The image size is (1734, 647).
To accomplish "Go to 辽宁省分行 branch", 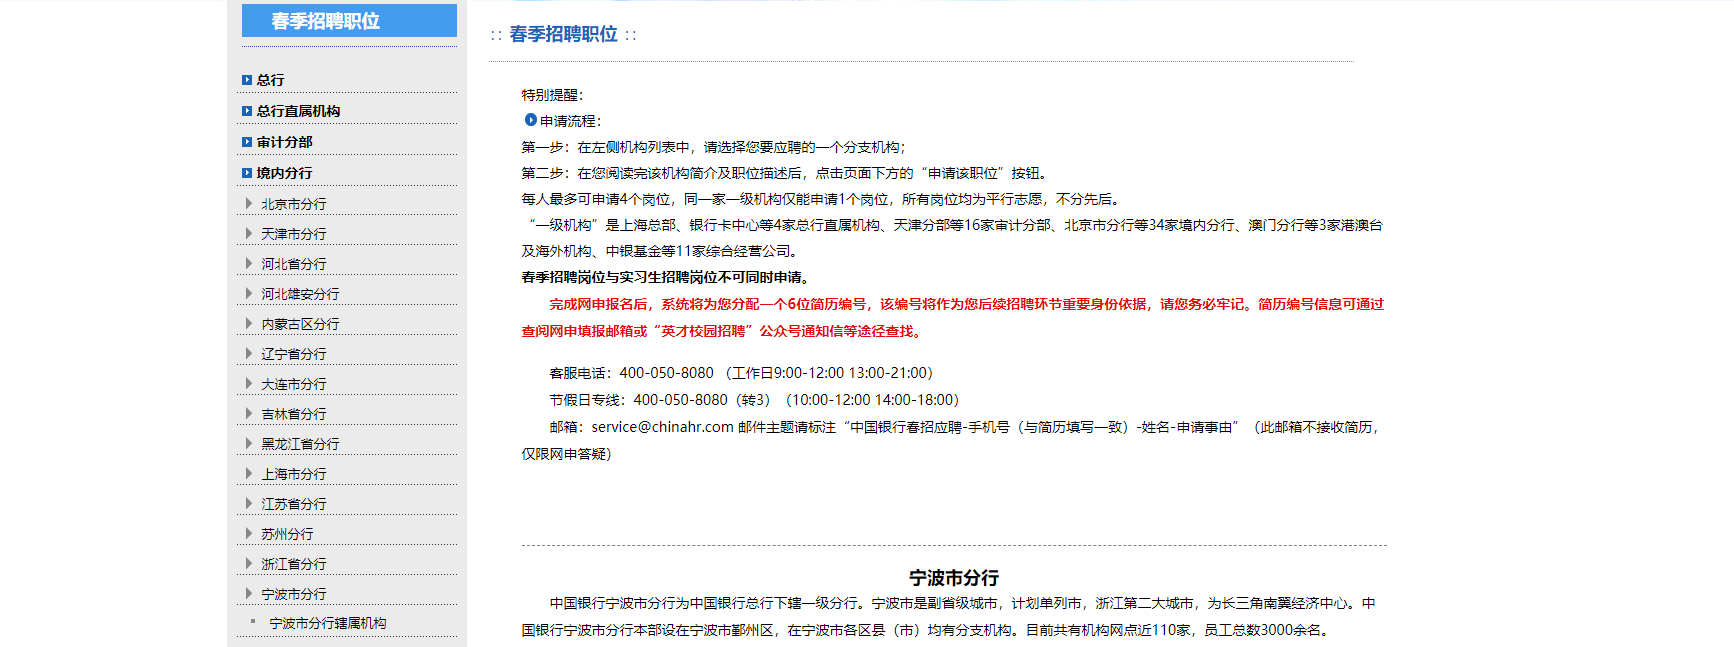I will pyautogui.click(x=293, y=354).
